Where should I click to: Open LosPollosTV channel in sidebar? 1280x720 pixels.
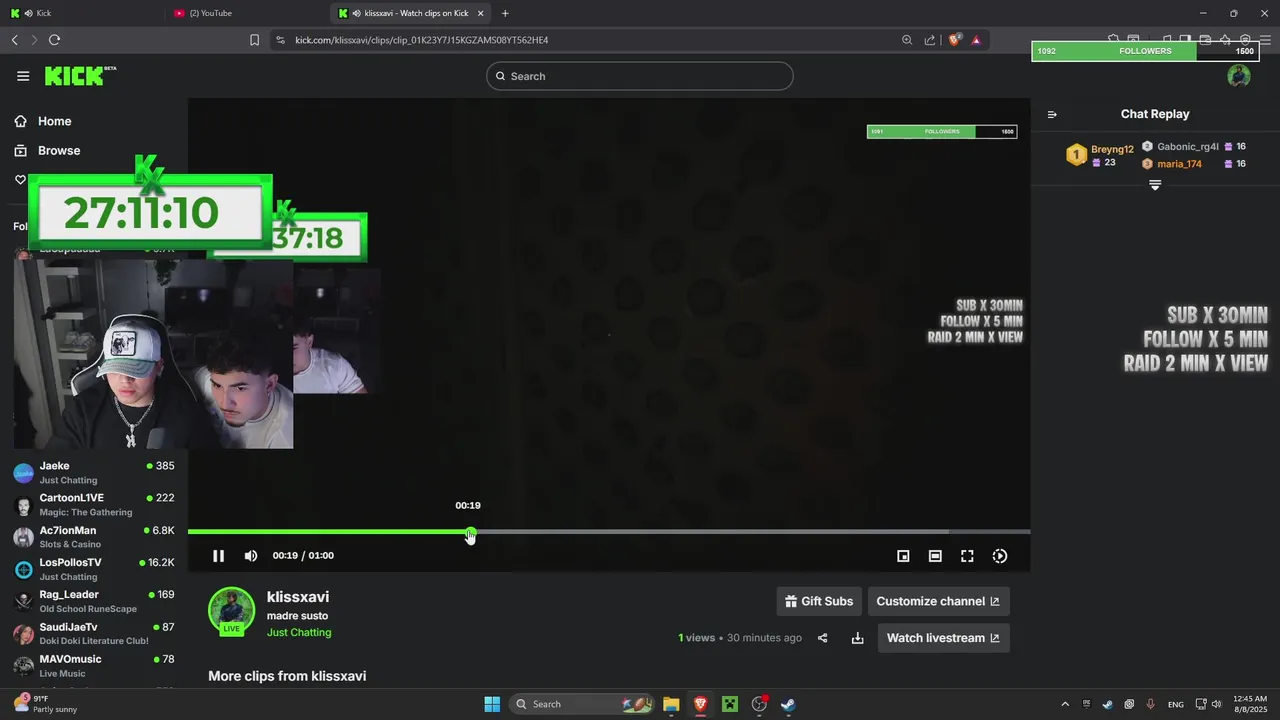[x=93, y=569]
